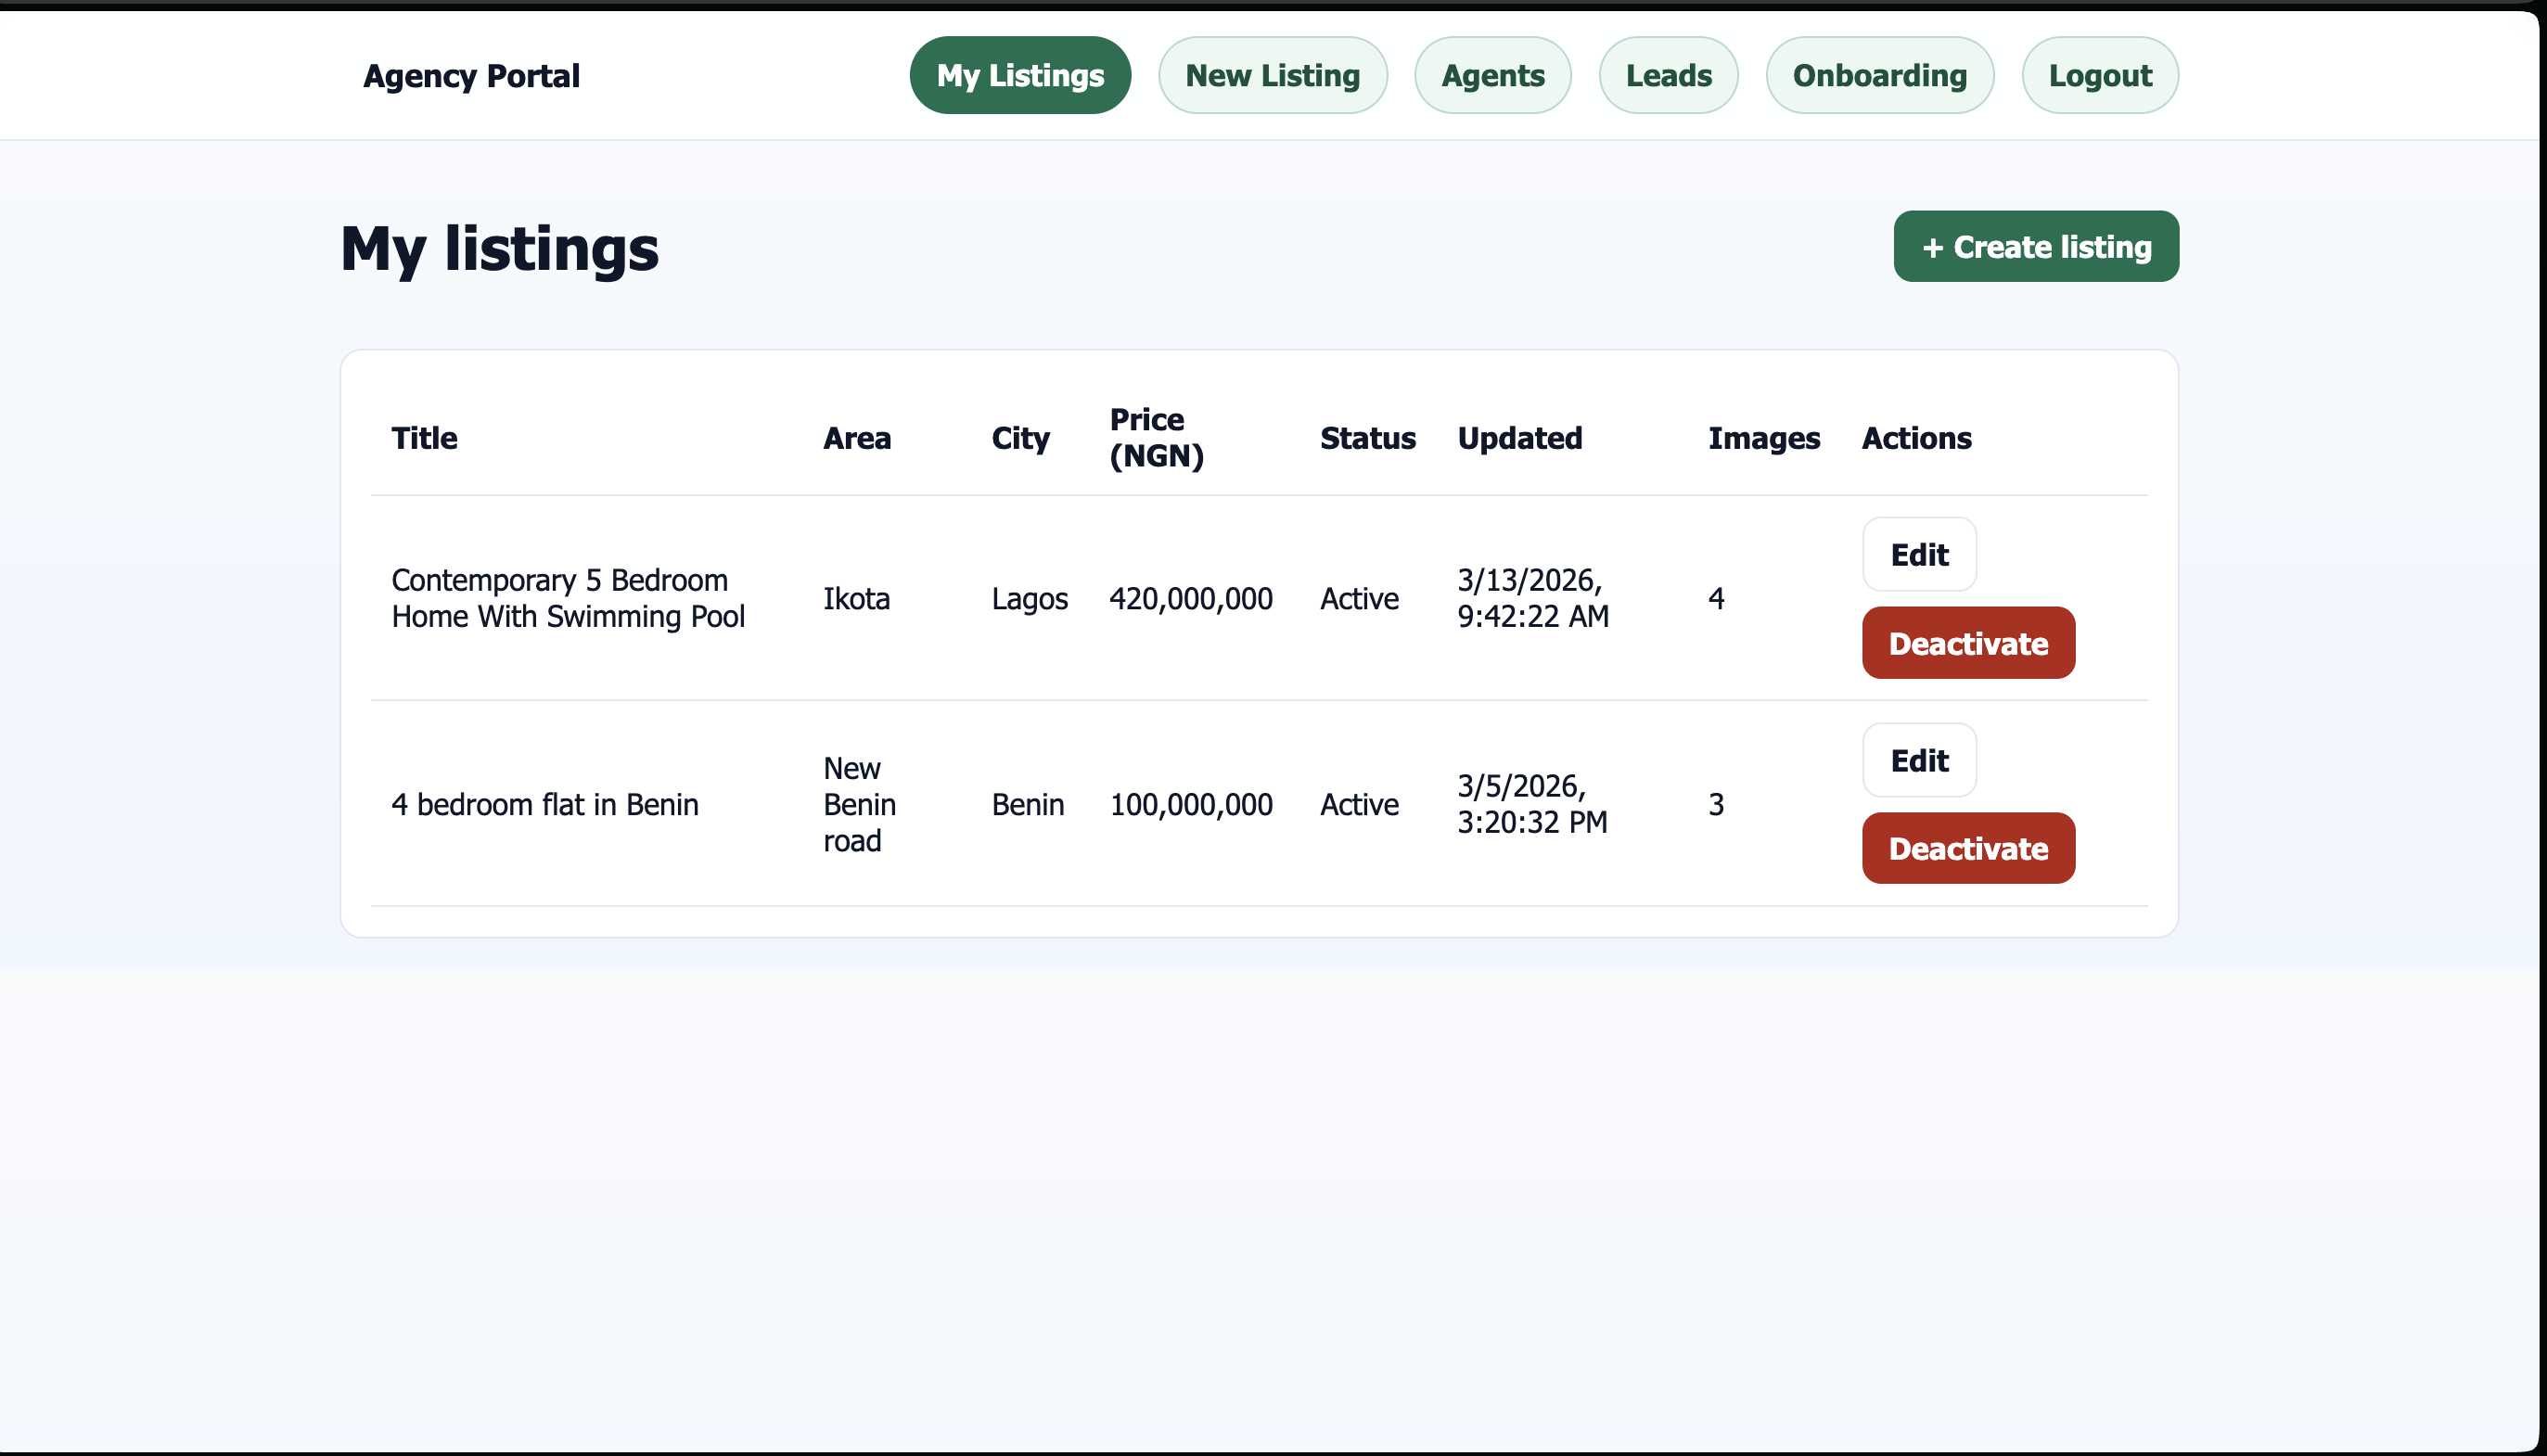Click the New Benin road area cell
Screen dimensions: 2547x1456
[x=859, y=804]
